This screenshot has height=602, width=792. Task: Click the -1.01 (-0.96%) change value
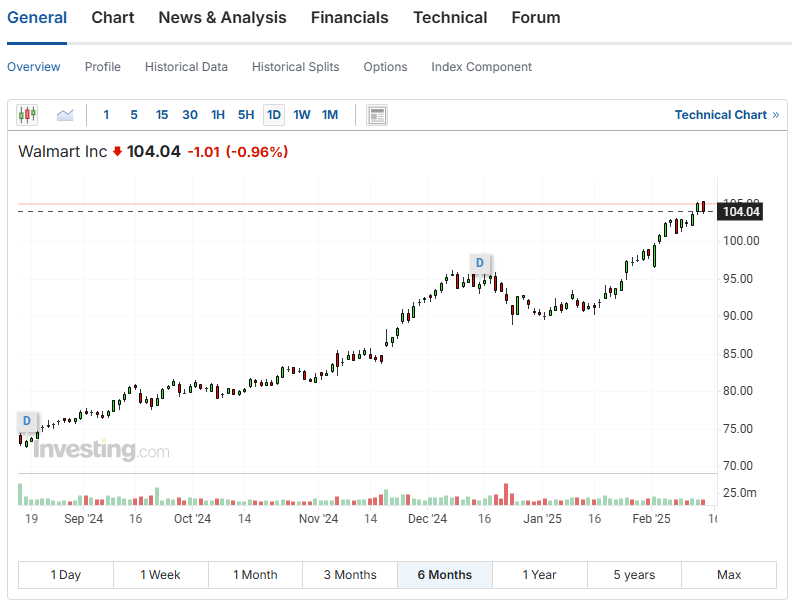(238, 152)
